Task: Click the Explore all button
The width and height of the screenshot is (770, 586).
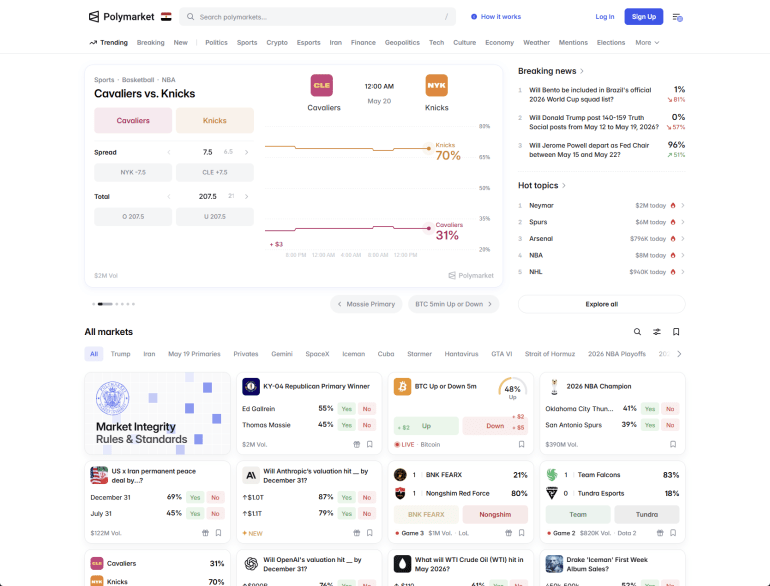Action: 602,304
